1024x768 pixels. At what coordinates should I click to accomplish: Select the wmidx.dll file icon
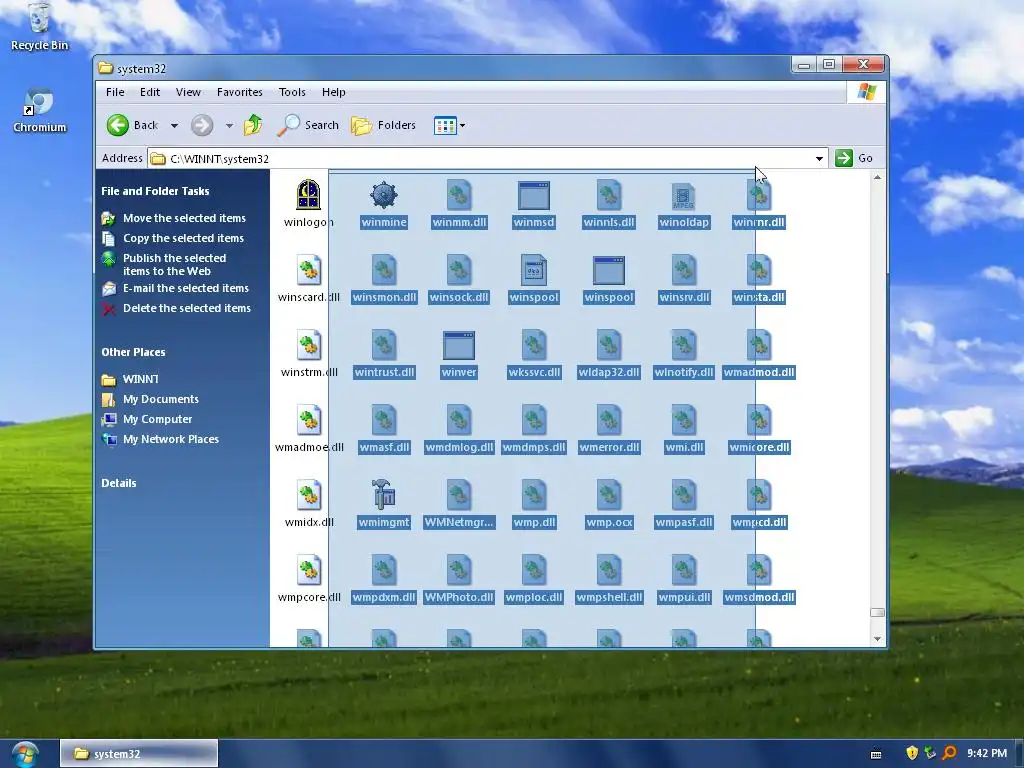click(x=308, y=495)
